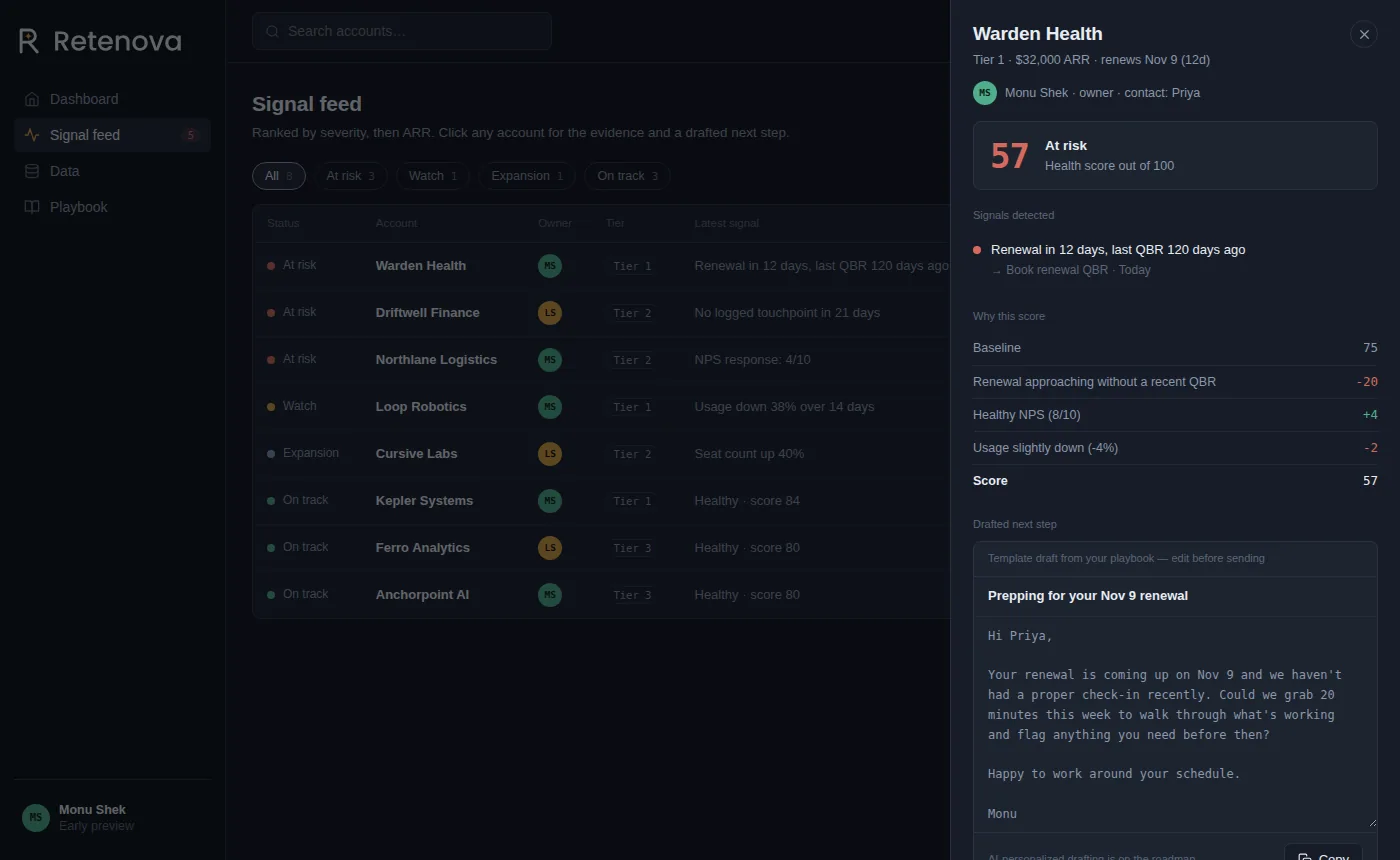
Task: Click 'Book renewal QBR · Today' suggested action
Action: pyautogui.click(x=1070, y=270)
